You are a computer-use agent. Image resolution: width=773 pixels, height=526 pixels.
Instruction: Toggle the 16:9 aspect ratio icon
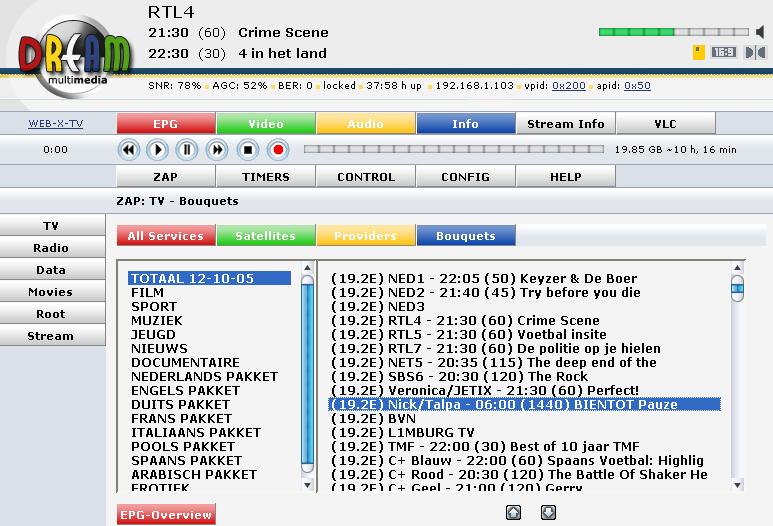723,52
